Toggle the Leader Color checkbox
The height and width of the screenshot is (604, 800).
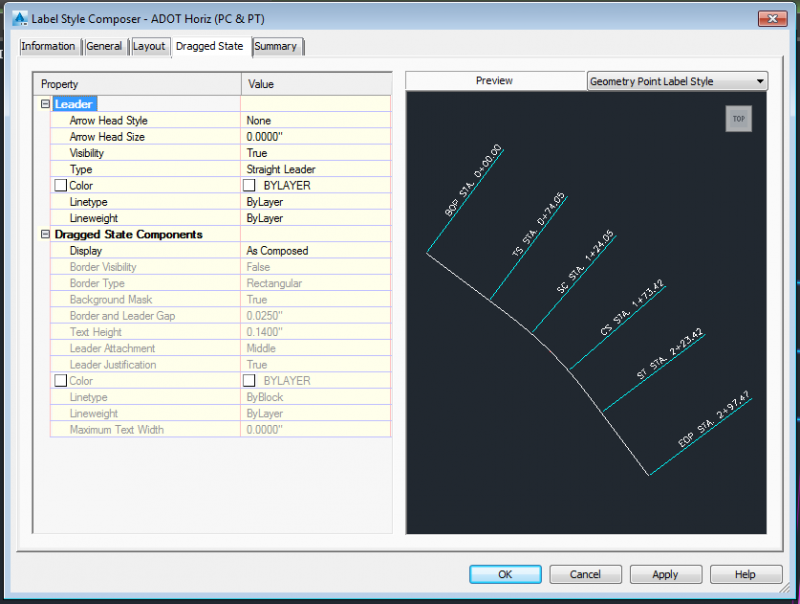(x=58, y=185)
